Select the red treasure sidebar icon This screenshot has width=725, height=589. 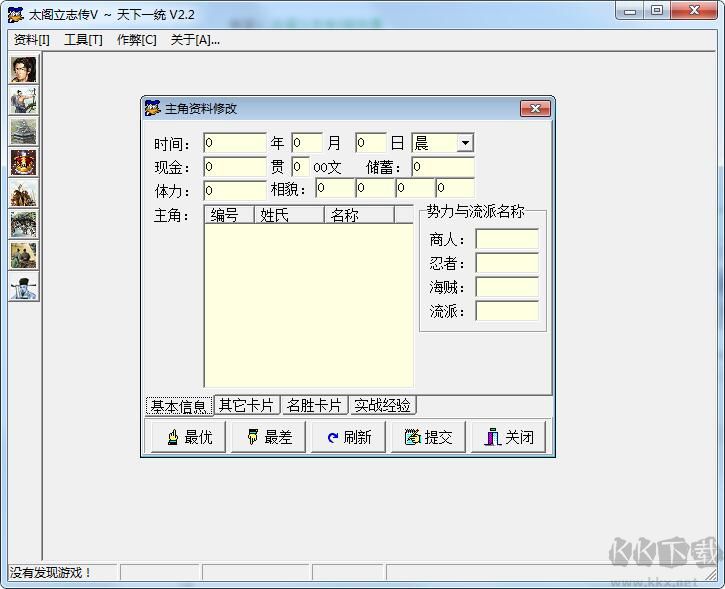point(24,162)
